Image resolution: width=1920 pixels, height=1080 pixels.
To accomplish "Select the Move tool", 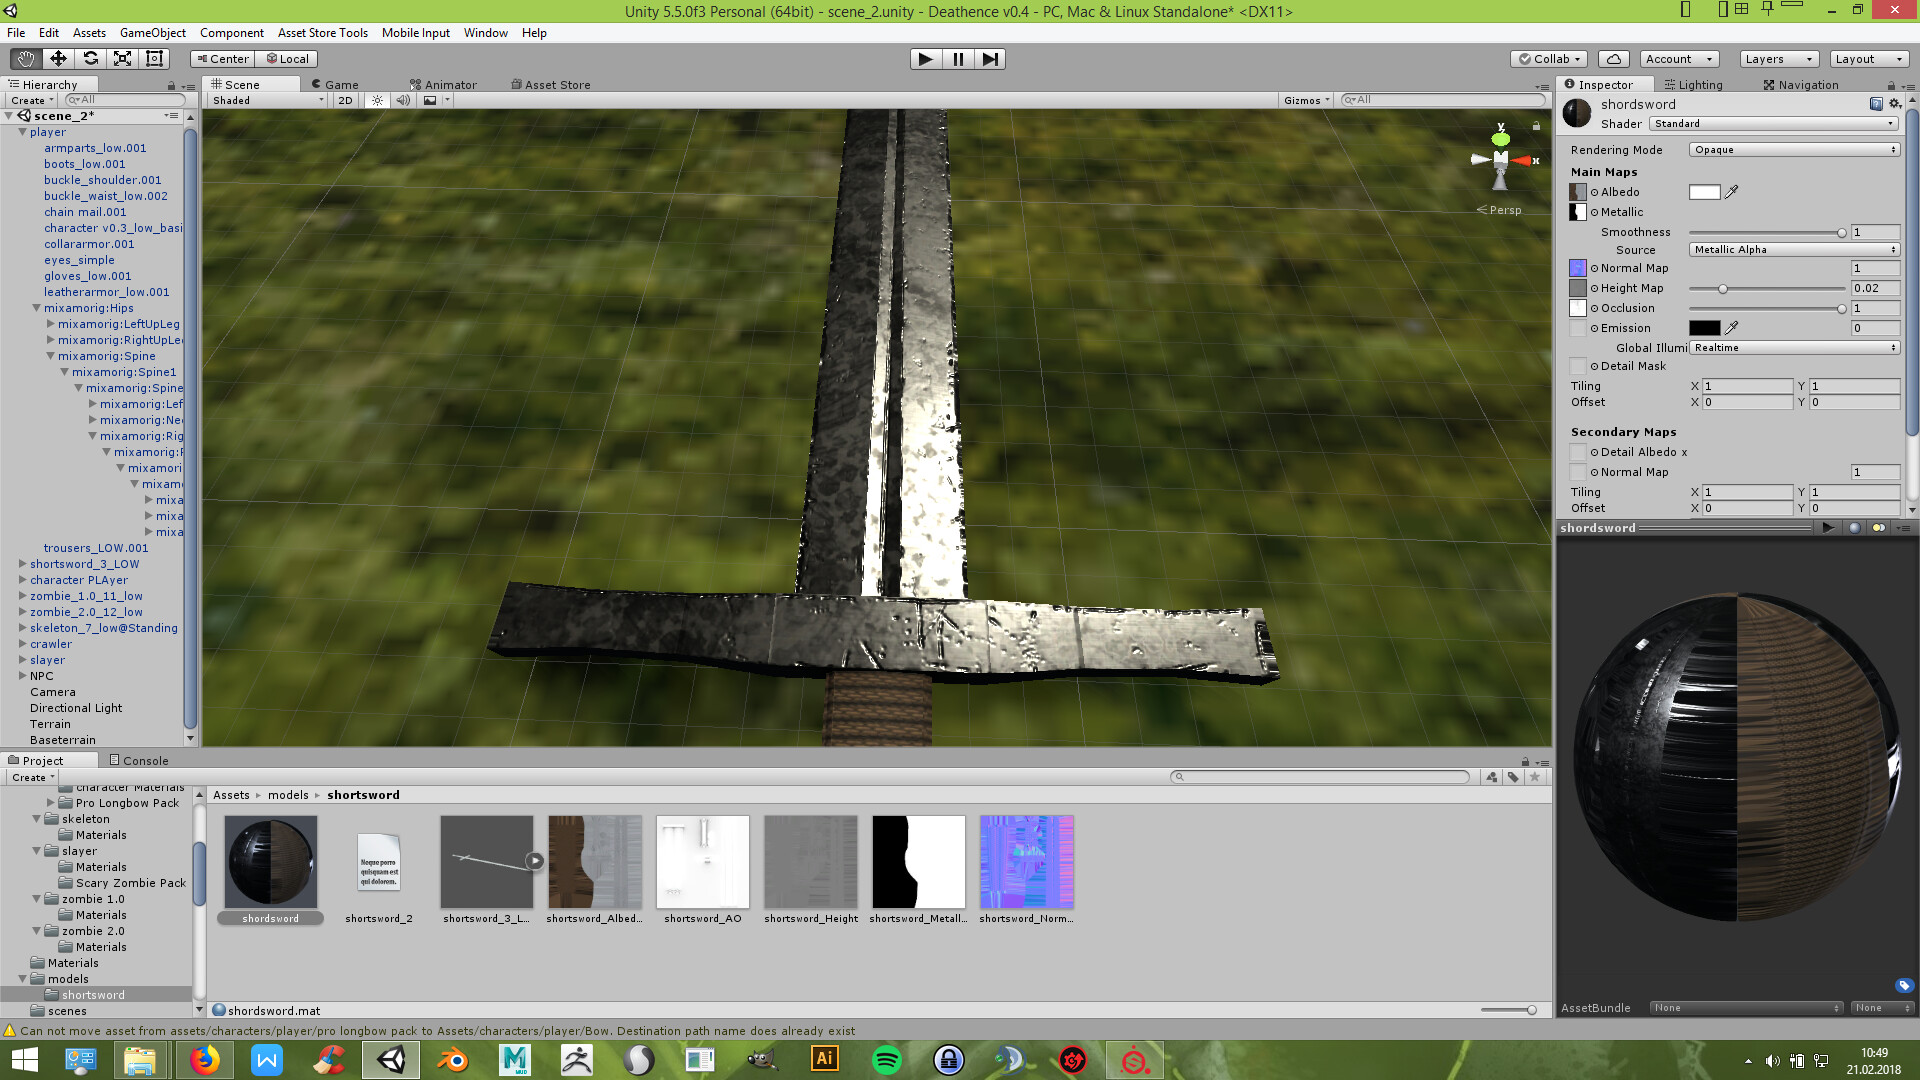I will coord(58,59).
